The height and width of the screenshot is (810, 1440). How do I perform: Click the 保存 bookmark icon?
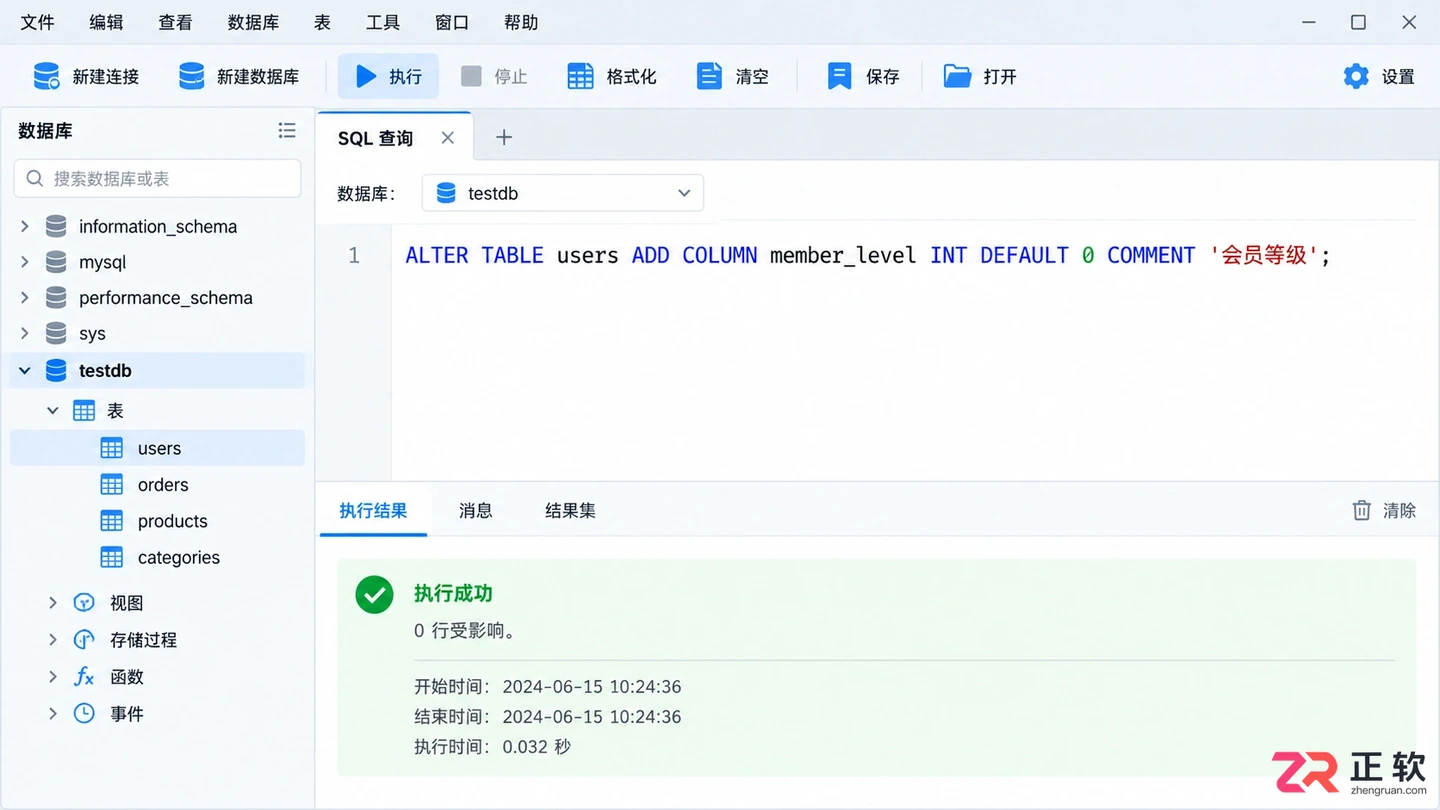click(x=839, y=76)
